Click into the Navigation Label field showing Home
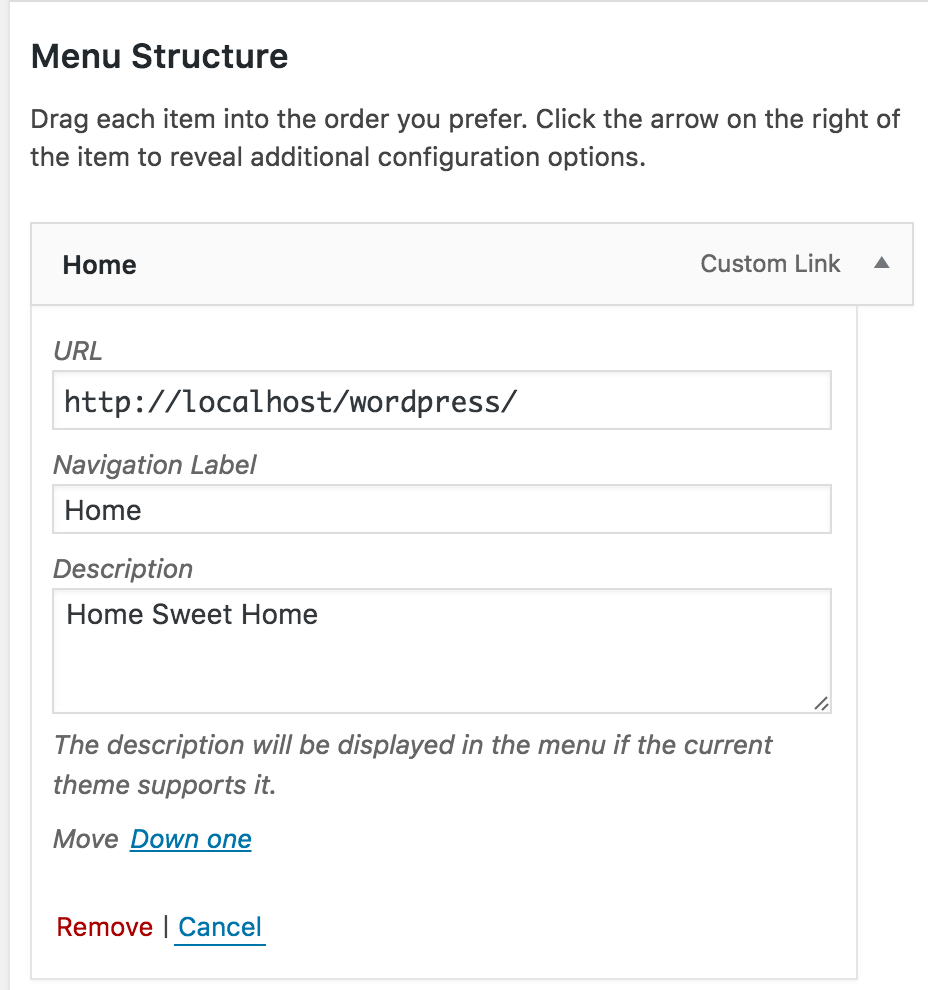Viewport: 928px width, 990px height. pyautogui.click(x=442, y=510)
